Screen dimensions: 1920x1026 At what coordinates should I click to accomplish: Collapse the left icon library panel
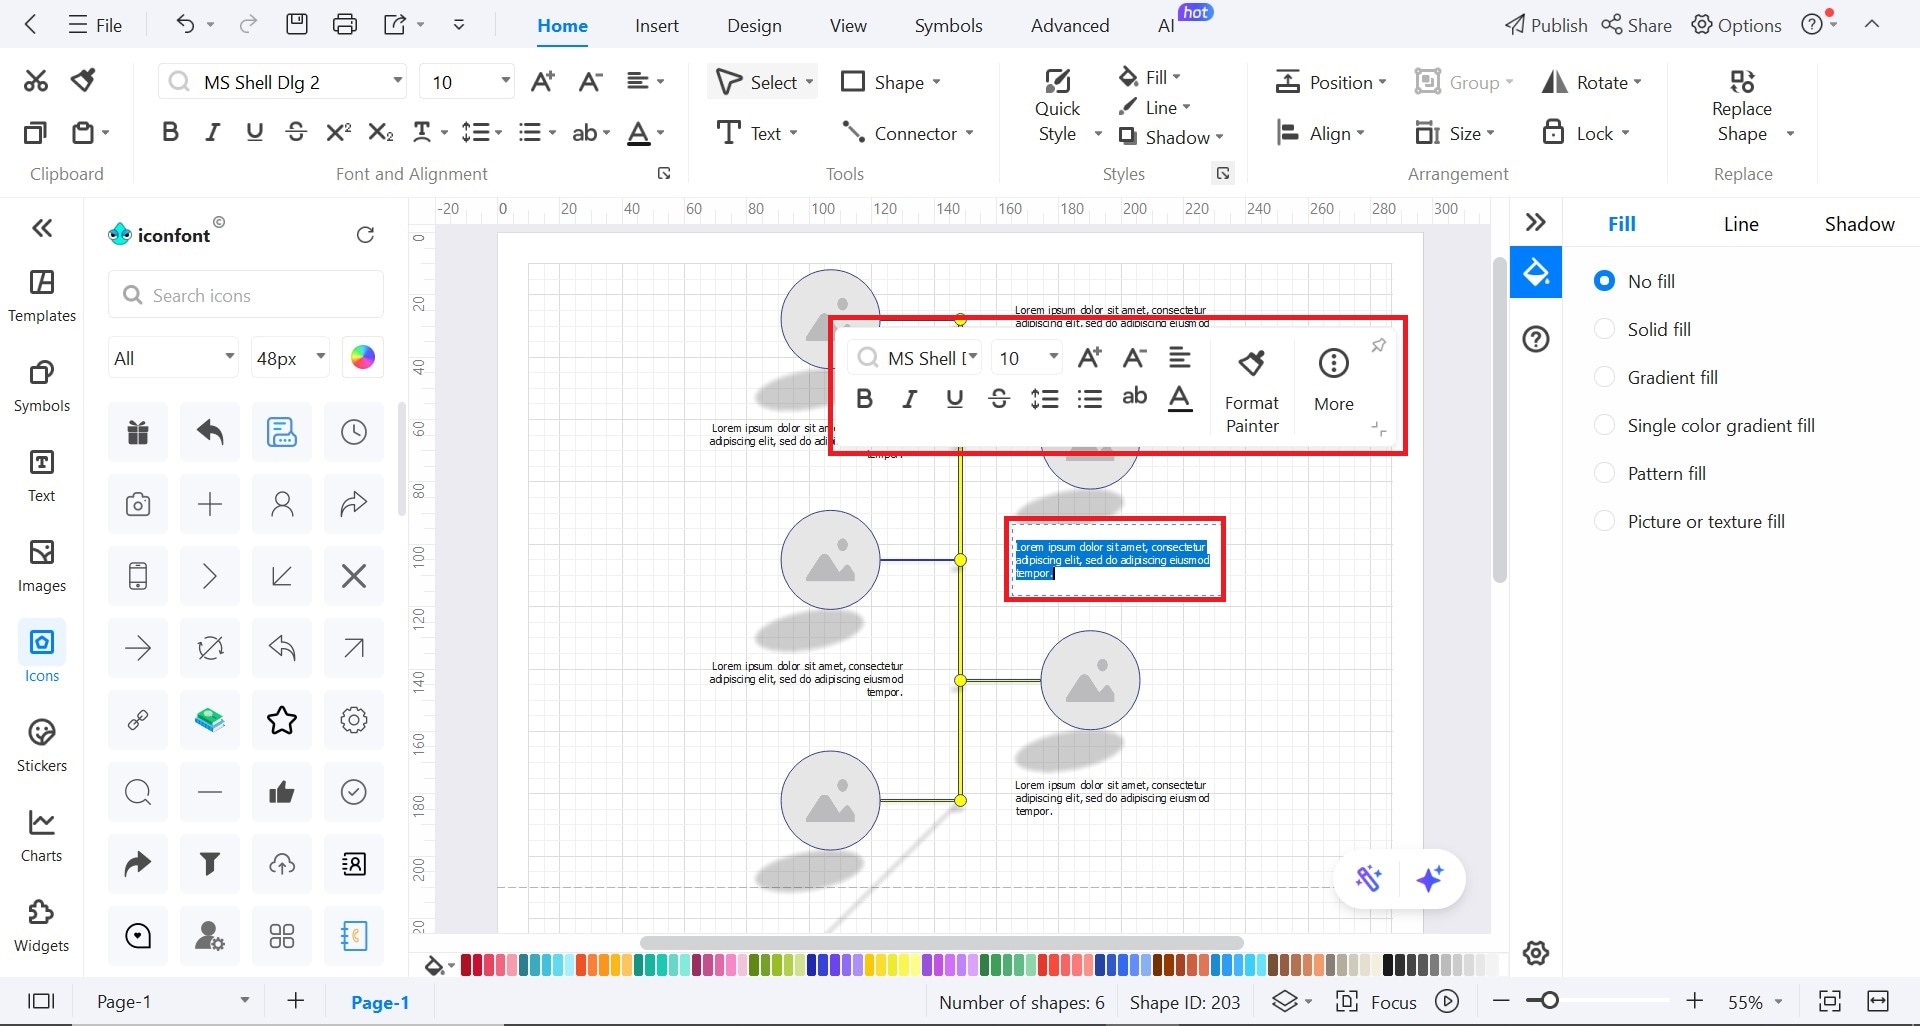coord(42,228)
